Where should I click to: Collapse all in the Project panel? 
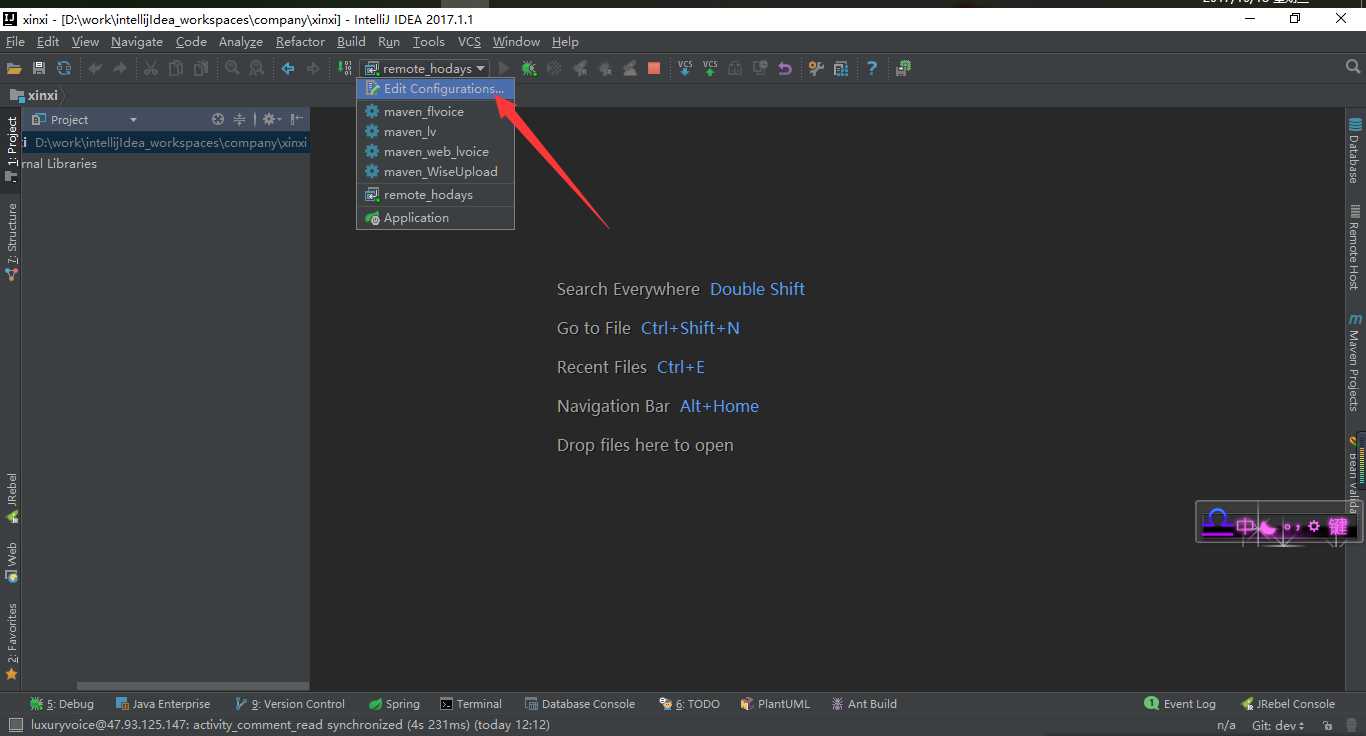(239, 119)
